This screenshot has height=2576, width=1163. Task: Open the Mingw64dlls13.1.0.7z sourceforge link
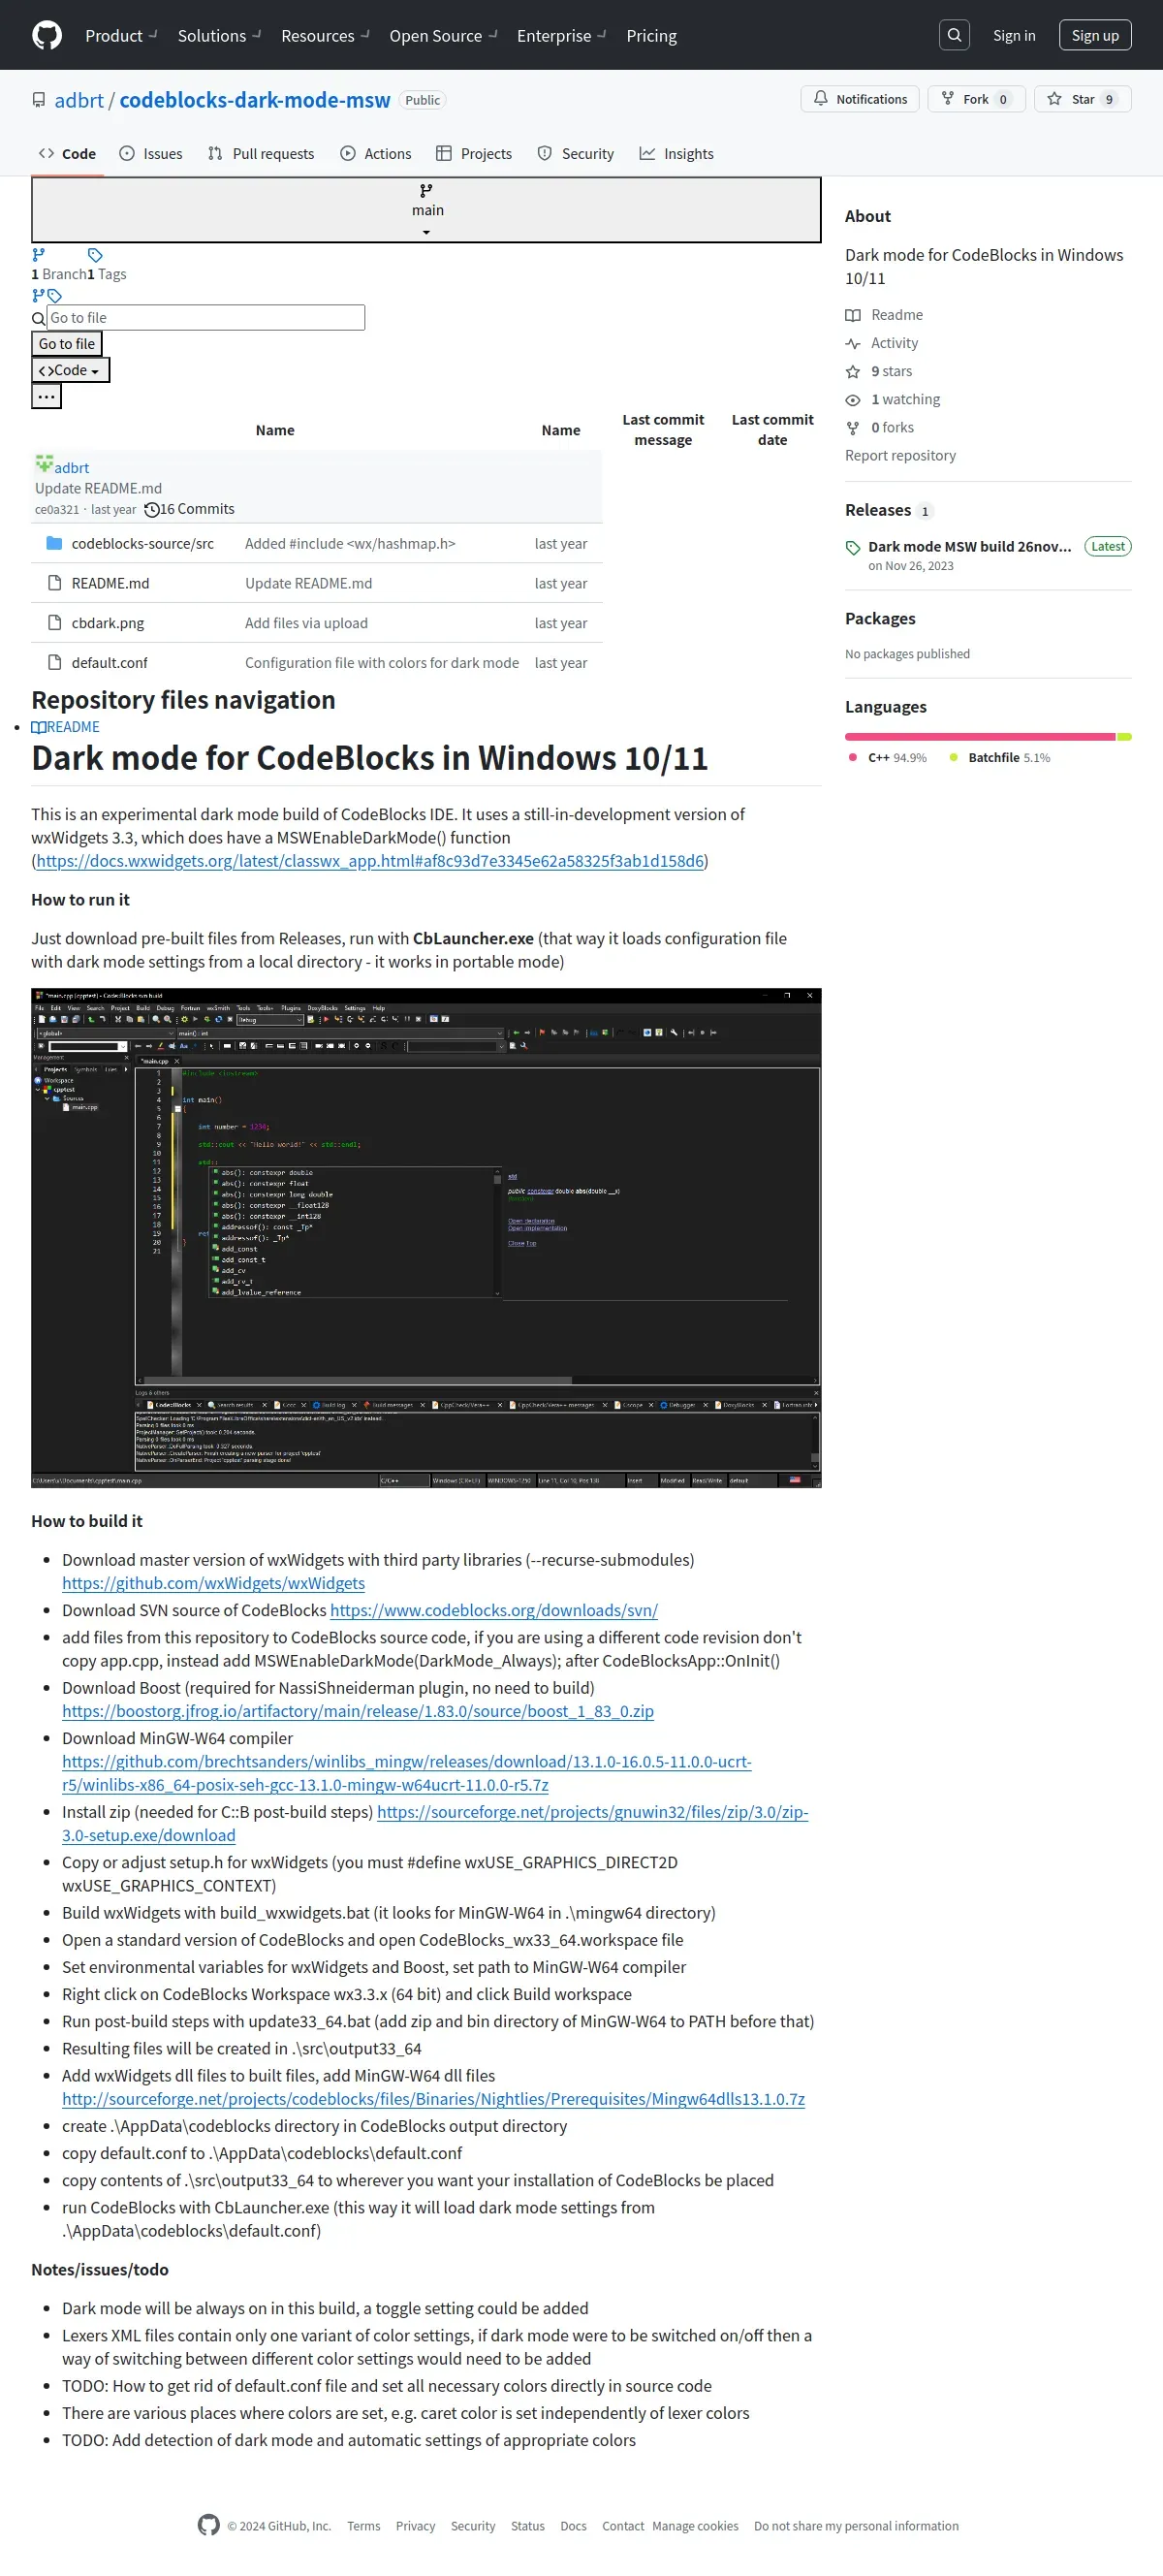click(433, 2099)
